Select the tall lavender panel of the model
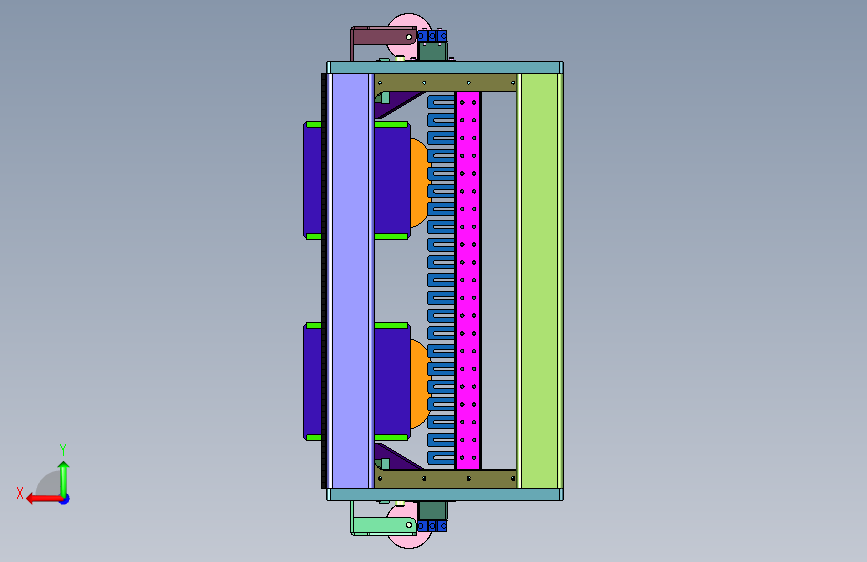Image resolution: width=867 pixels, height=562 pixels. coord(351,281)
